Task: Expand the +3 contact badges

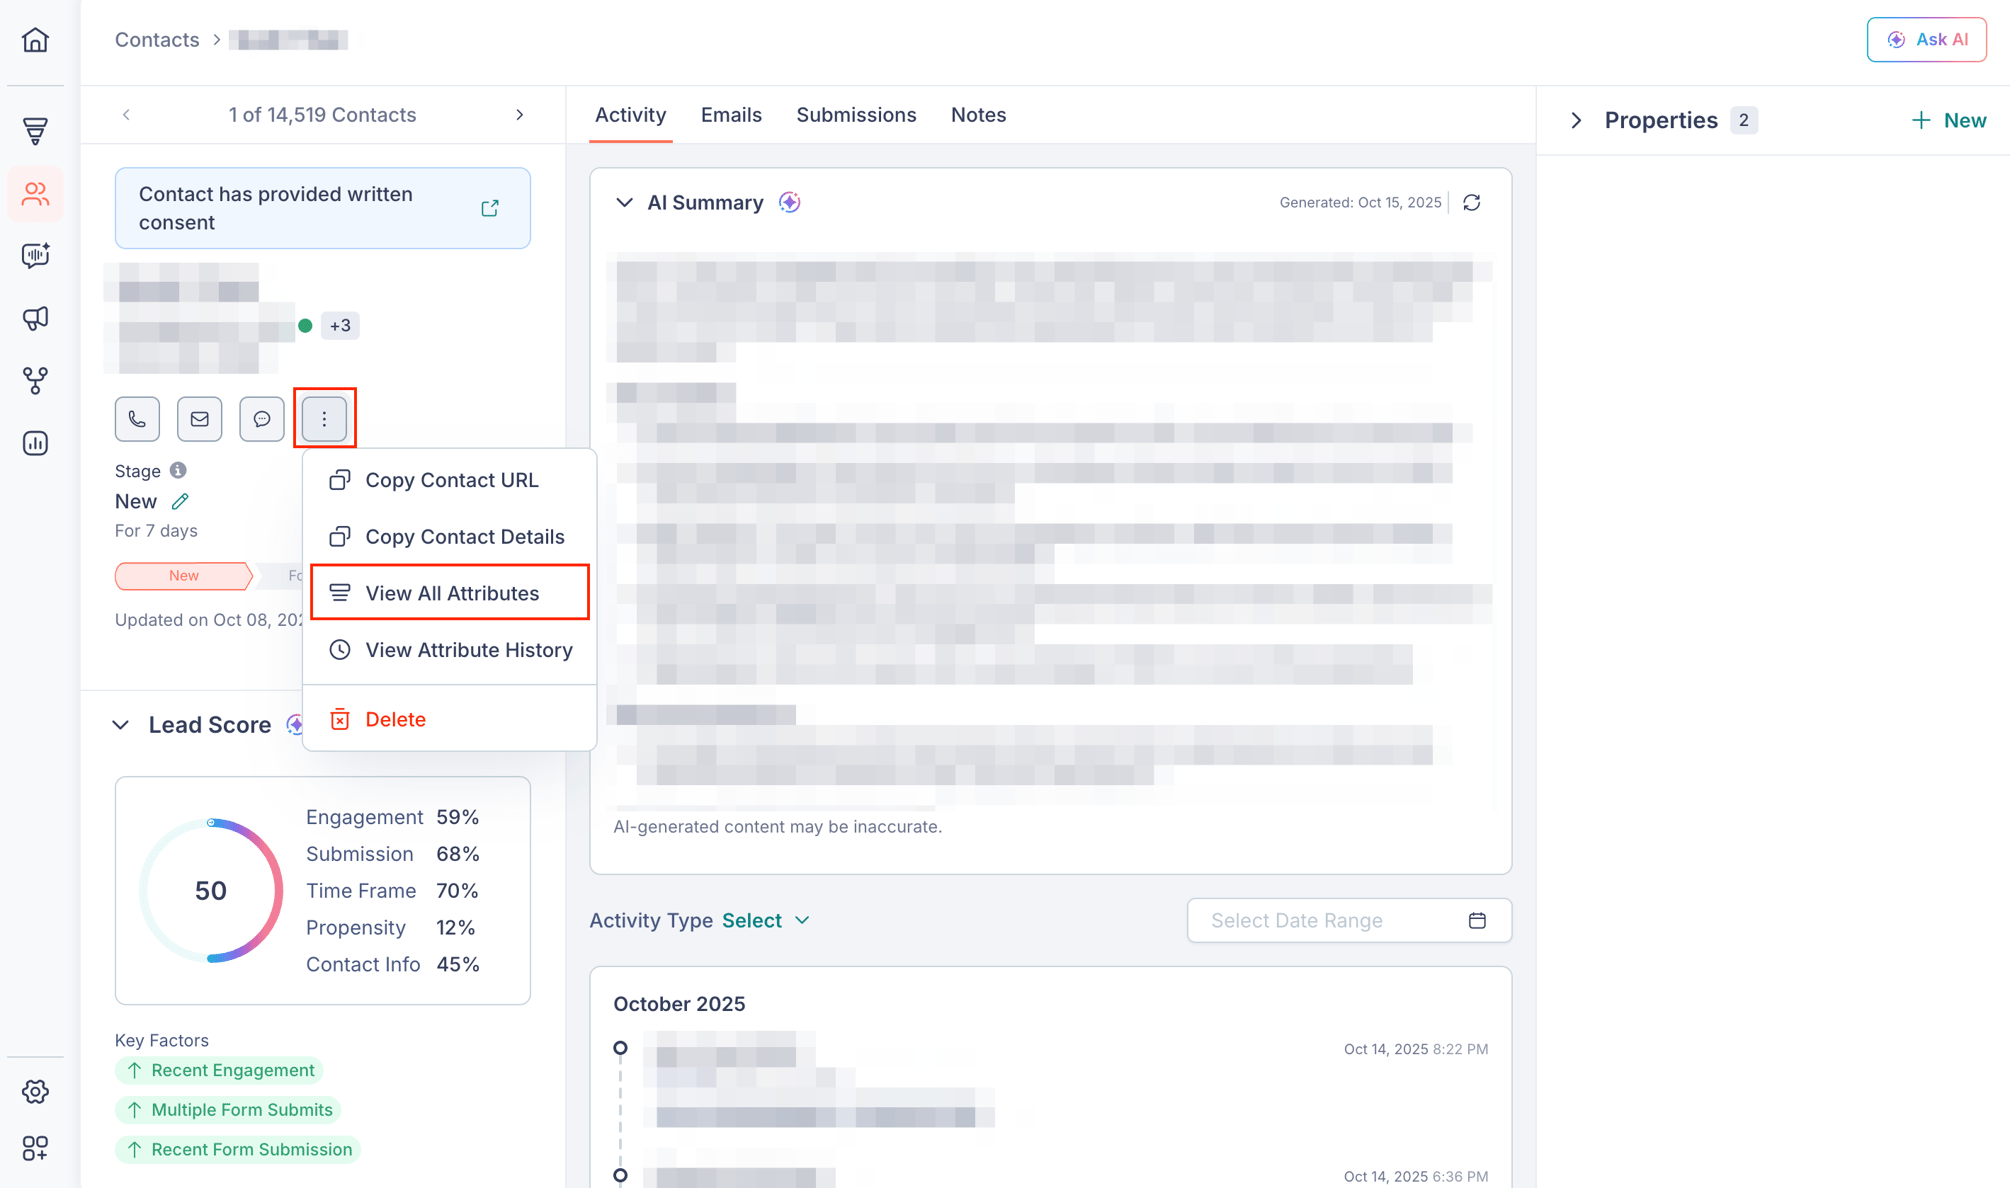Action: pyautogui.click(x=340, y=325)
